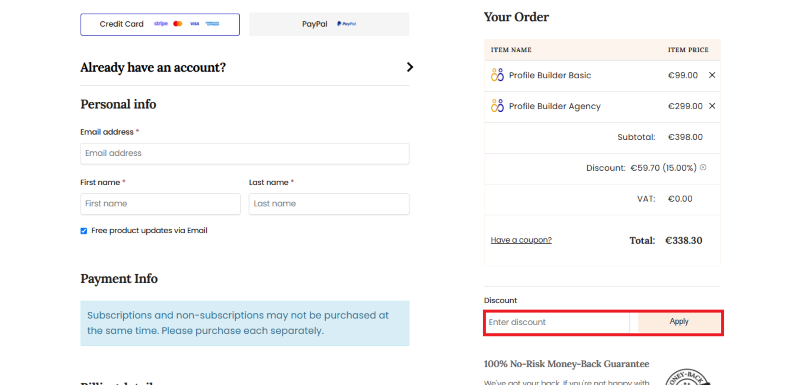Click the €398.00 subtotal value

(x=685, y=137)
